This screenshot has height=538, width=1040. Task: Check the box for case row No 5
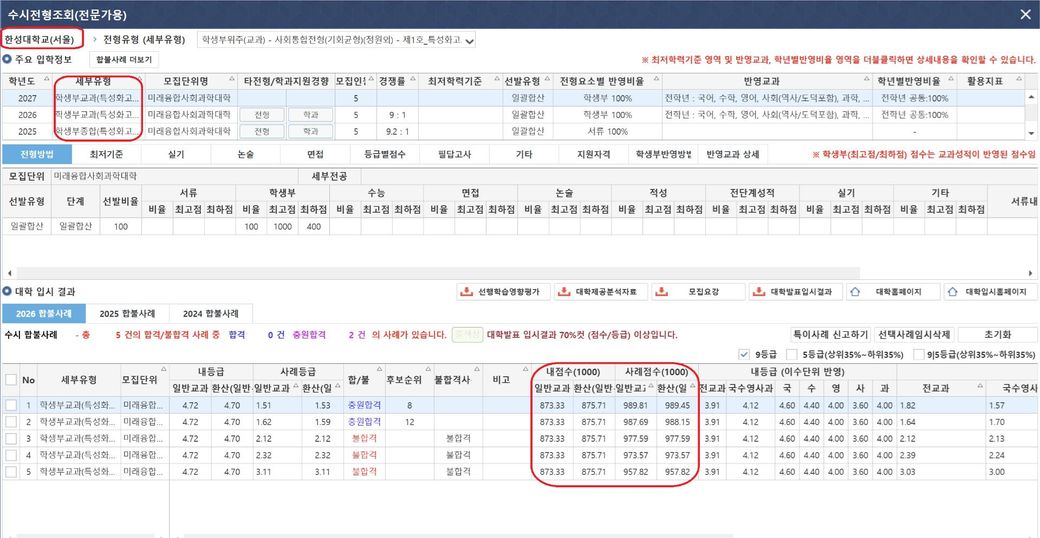pos(11,472)
